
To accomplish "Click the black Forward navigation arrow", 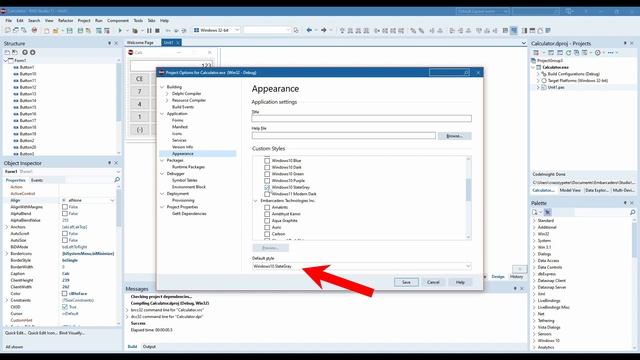I will (x=324, y=30).
